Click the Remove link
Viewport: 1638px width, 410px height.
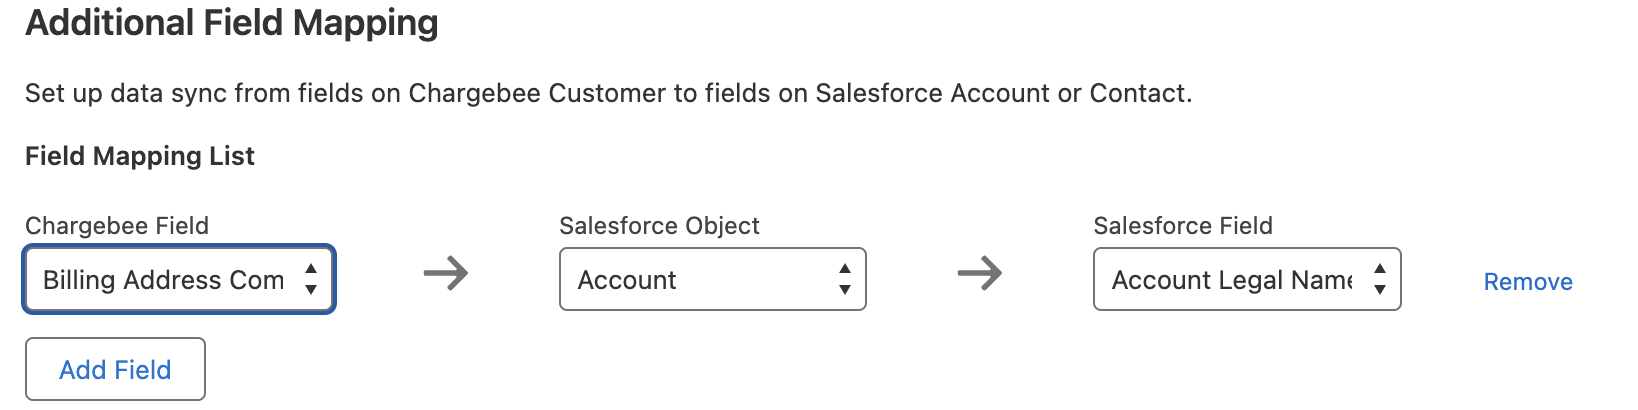coord(1527,282)
